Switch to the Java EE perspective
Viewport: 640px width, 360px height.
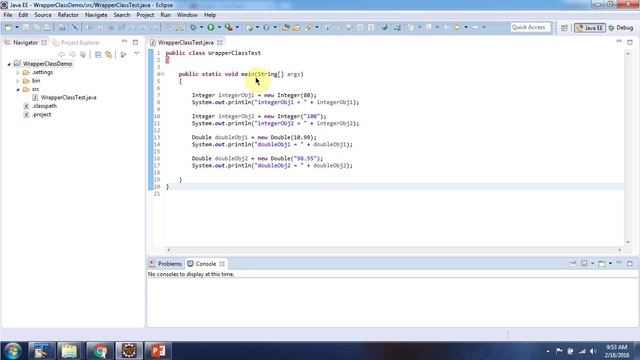coord(589,28)
